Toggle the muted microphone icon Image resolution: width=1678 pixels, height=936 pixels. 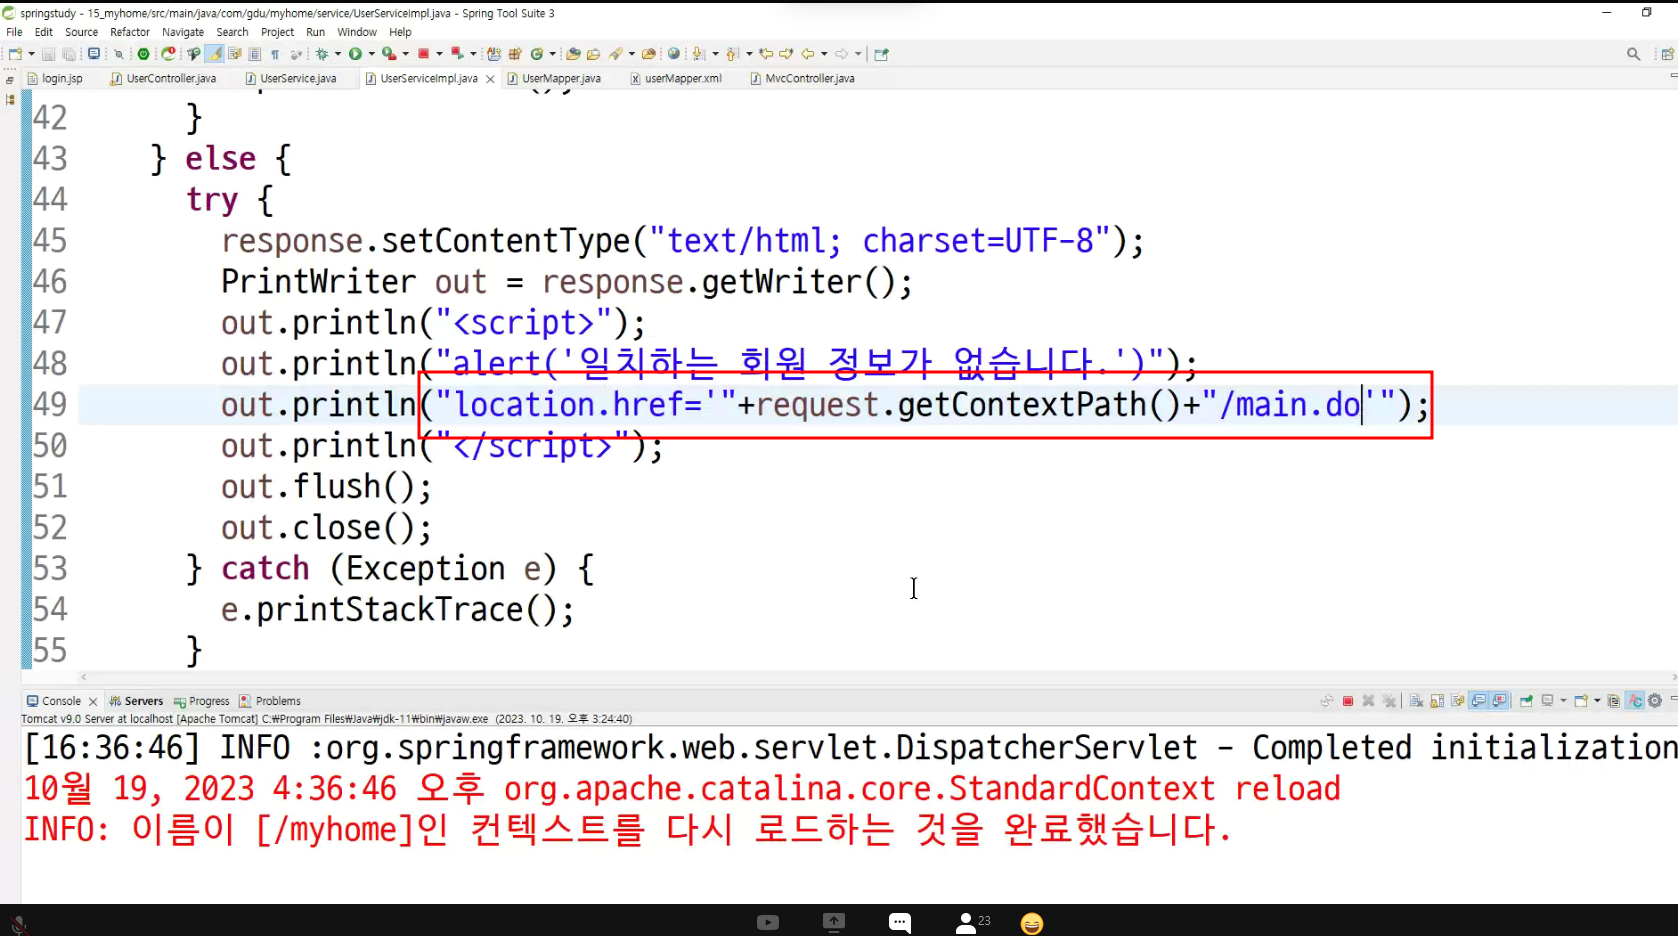point(18,925)
